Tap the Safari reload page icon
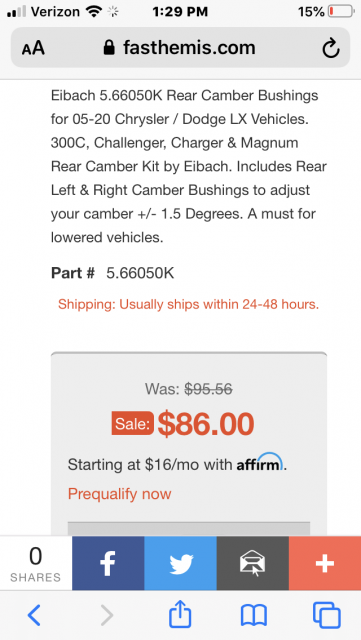This screenshot has height=640, width=361. click(x=330, y=48)
